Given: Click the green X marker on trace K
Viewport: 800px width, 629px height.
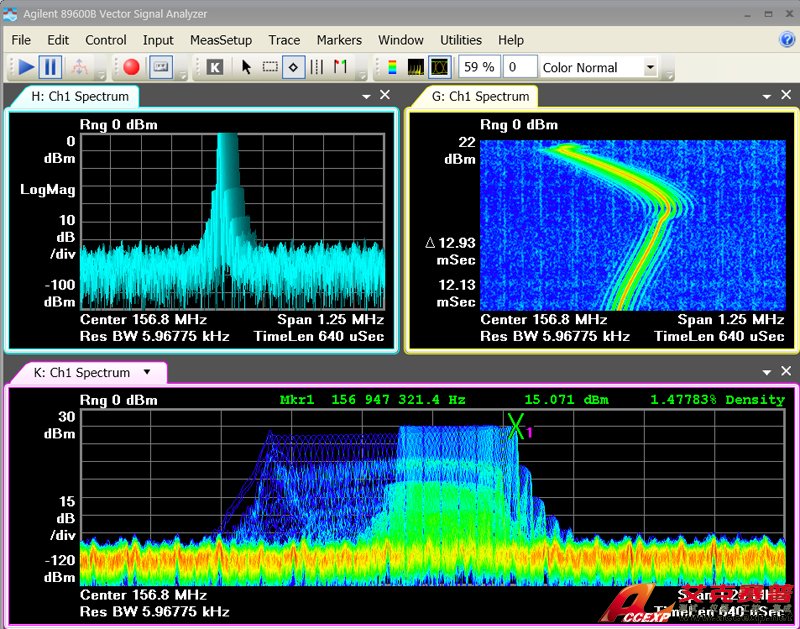Looking at the screenshot, I should coord(515,426).
